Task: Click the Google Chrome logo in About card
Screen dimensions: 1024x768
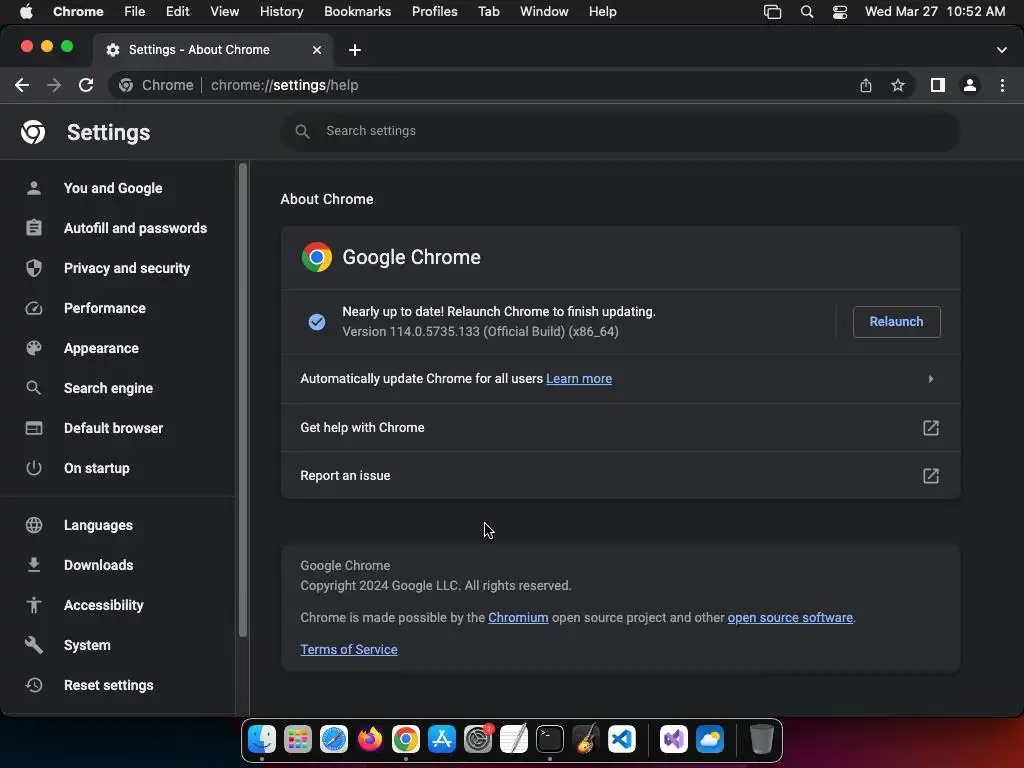Action: point(317,257)
